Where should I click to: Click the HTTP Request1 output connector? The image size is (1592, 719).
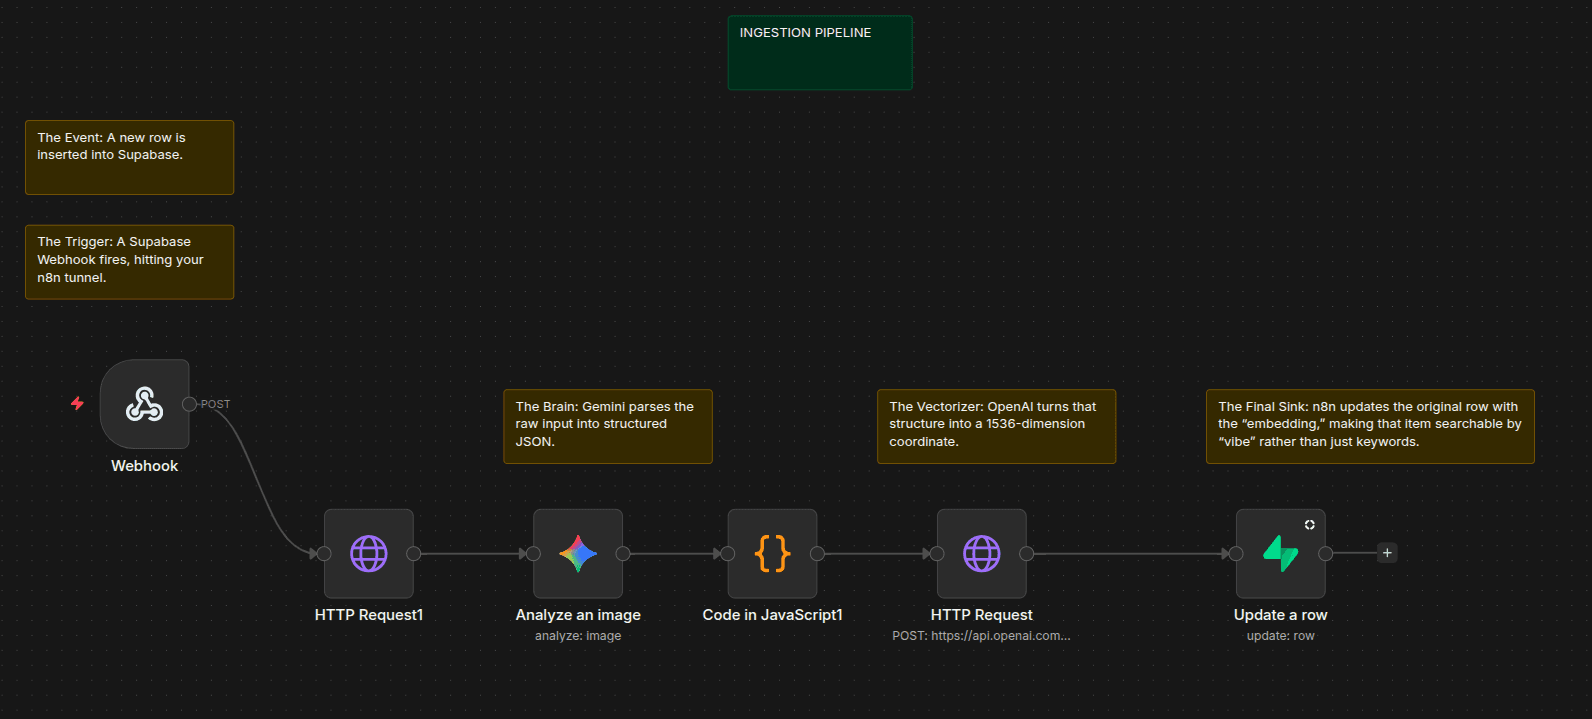(x=413, y=553)
